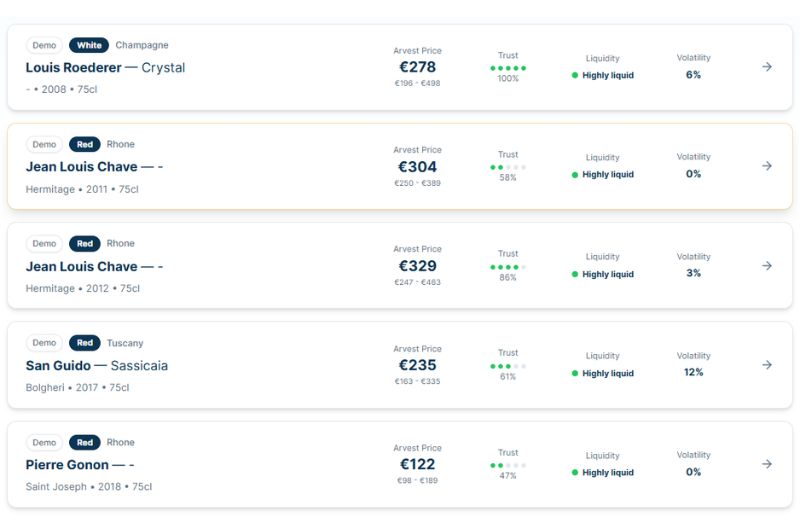Click the €329 Arvest Price value
This screenshot has width=800, height=531.
[417, 266]
